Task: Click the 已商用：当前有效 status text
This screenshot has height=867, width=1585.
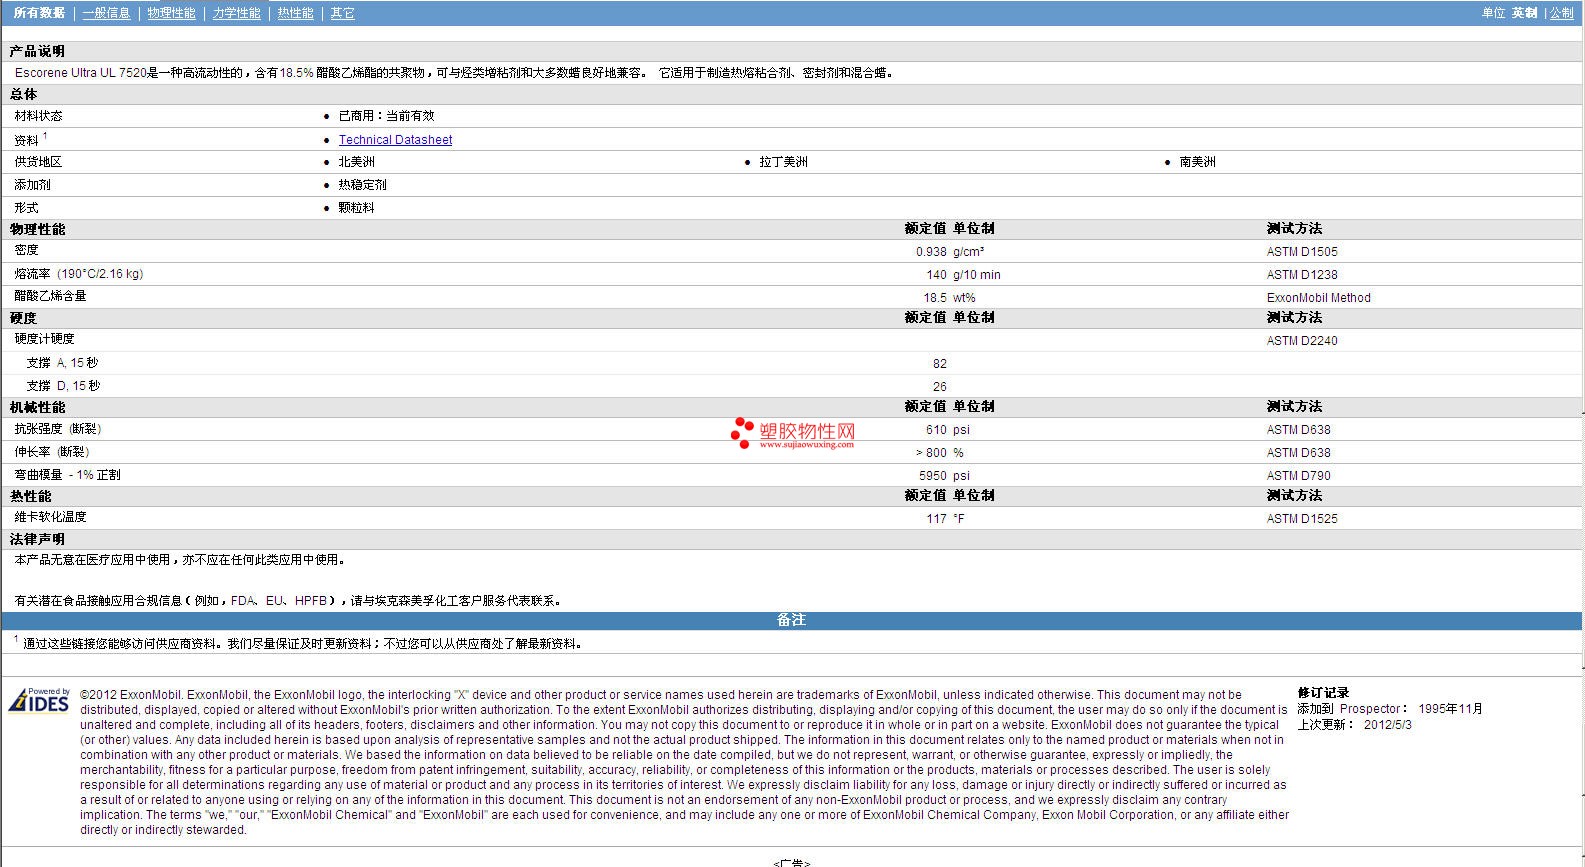Action: [x=386, y=116]
